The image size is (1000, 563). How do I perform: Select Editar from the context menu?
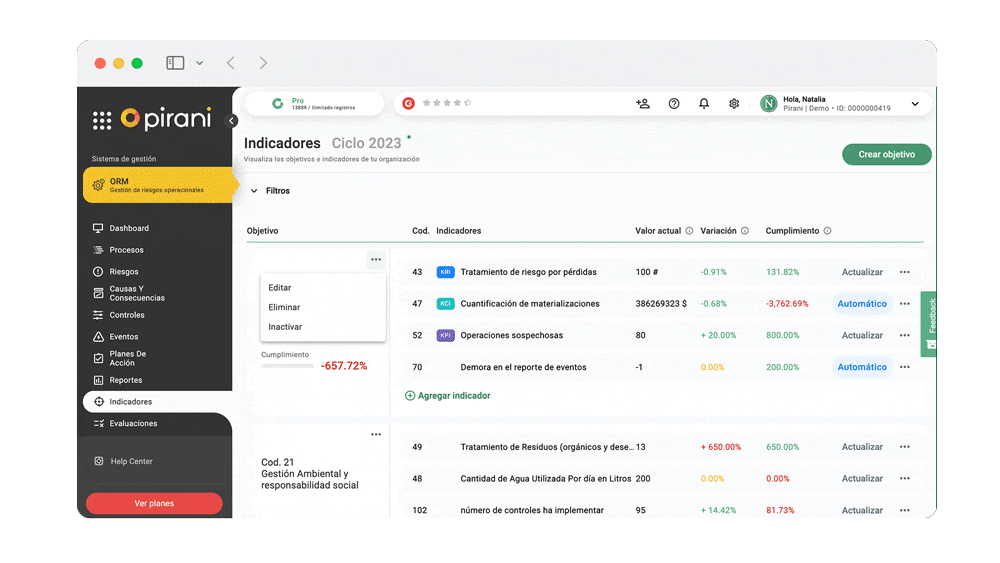[x=280, y=288]
